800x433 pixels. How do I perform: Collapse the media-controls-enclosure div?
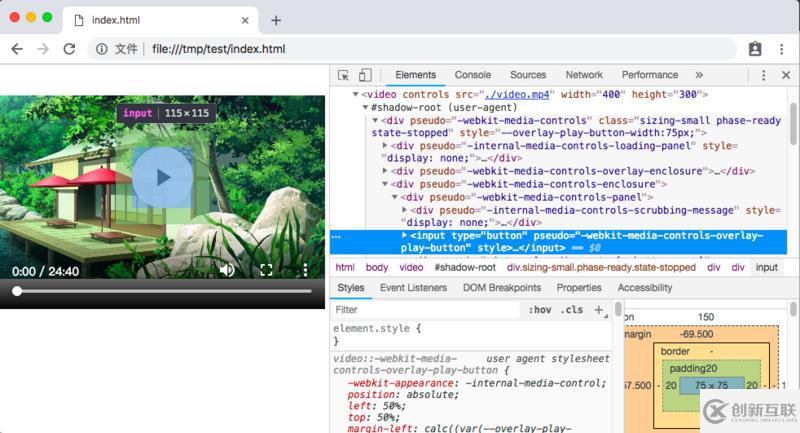385,184
